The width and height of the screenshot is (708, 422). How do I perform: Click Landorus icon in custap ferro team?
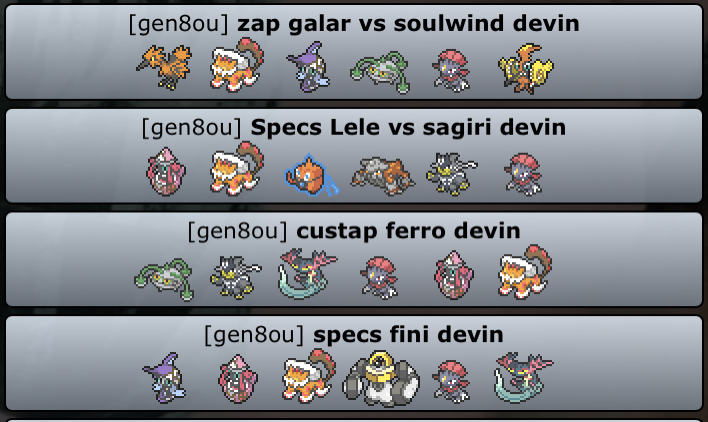(x=525, y=272)
